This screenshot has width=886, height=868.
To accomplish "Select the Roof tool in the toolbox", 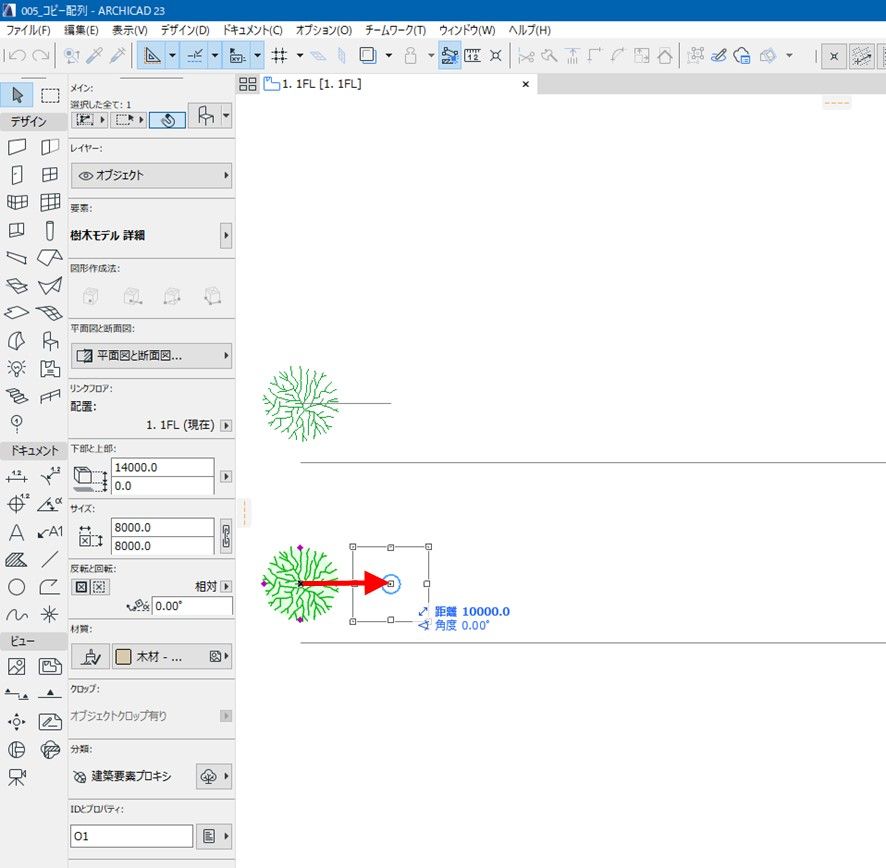I will tap(50, 258).
